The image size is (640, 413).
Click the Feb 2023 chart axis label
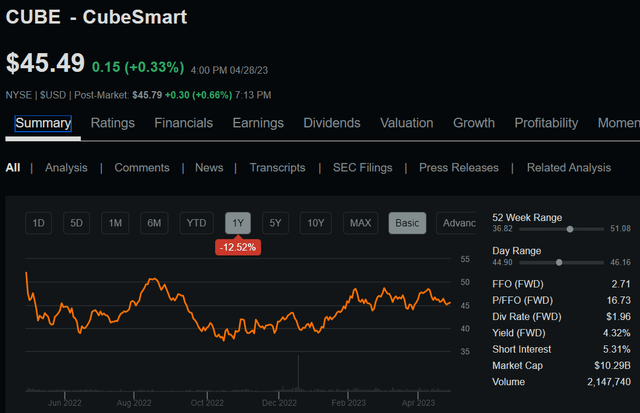pos(349,403)
